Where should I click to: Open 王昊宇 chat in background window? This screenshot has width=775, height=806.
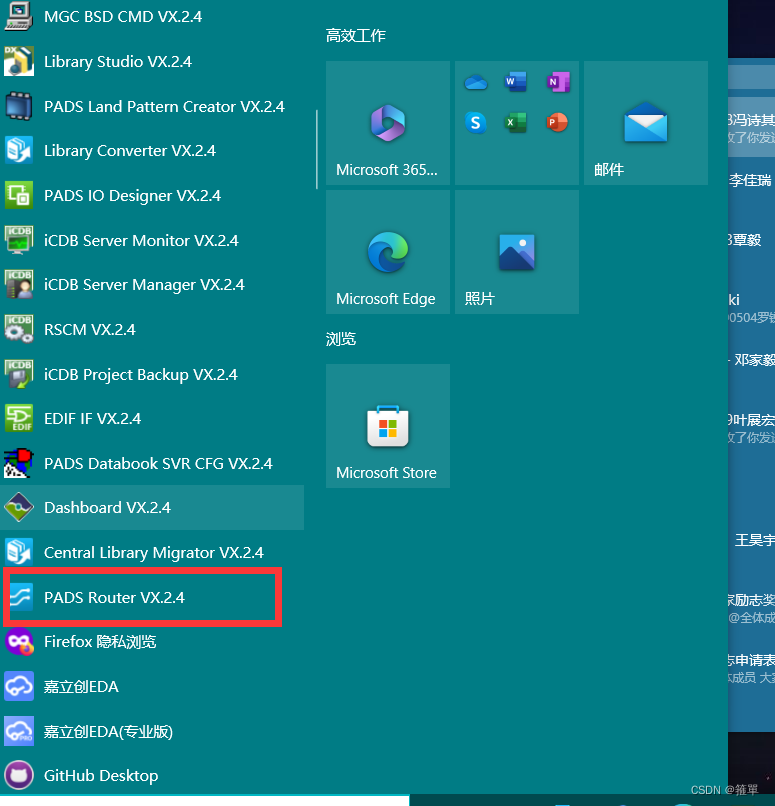coord(754,540)
